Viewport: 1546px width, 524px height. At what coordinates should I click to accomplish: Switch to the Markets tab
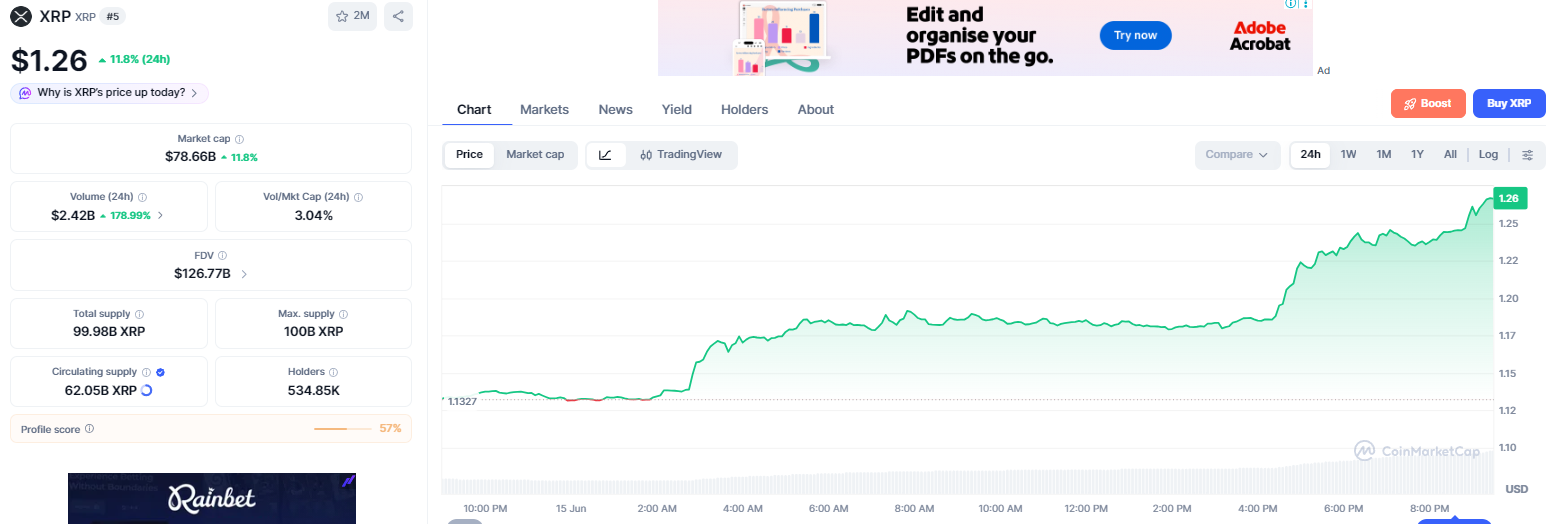click(x=544, y=109)
